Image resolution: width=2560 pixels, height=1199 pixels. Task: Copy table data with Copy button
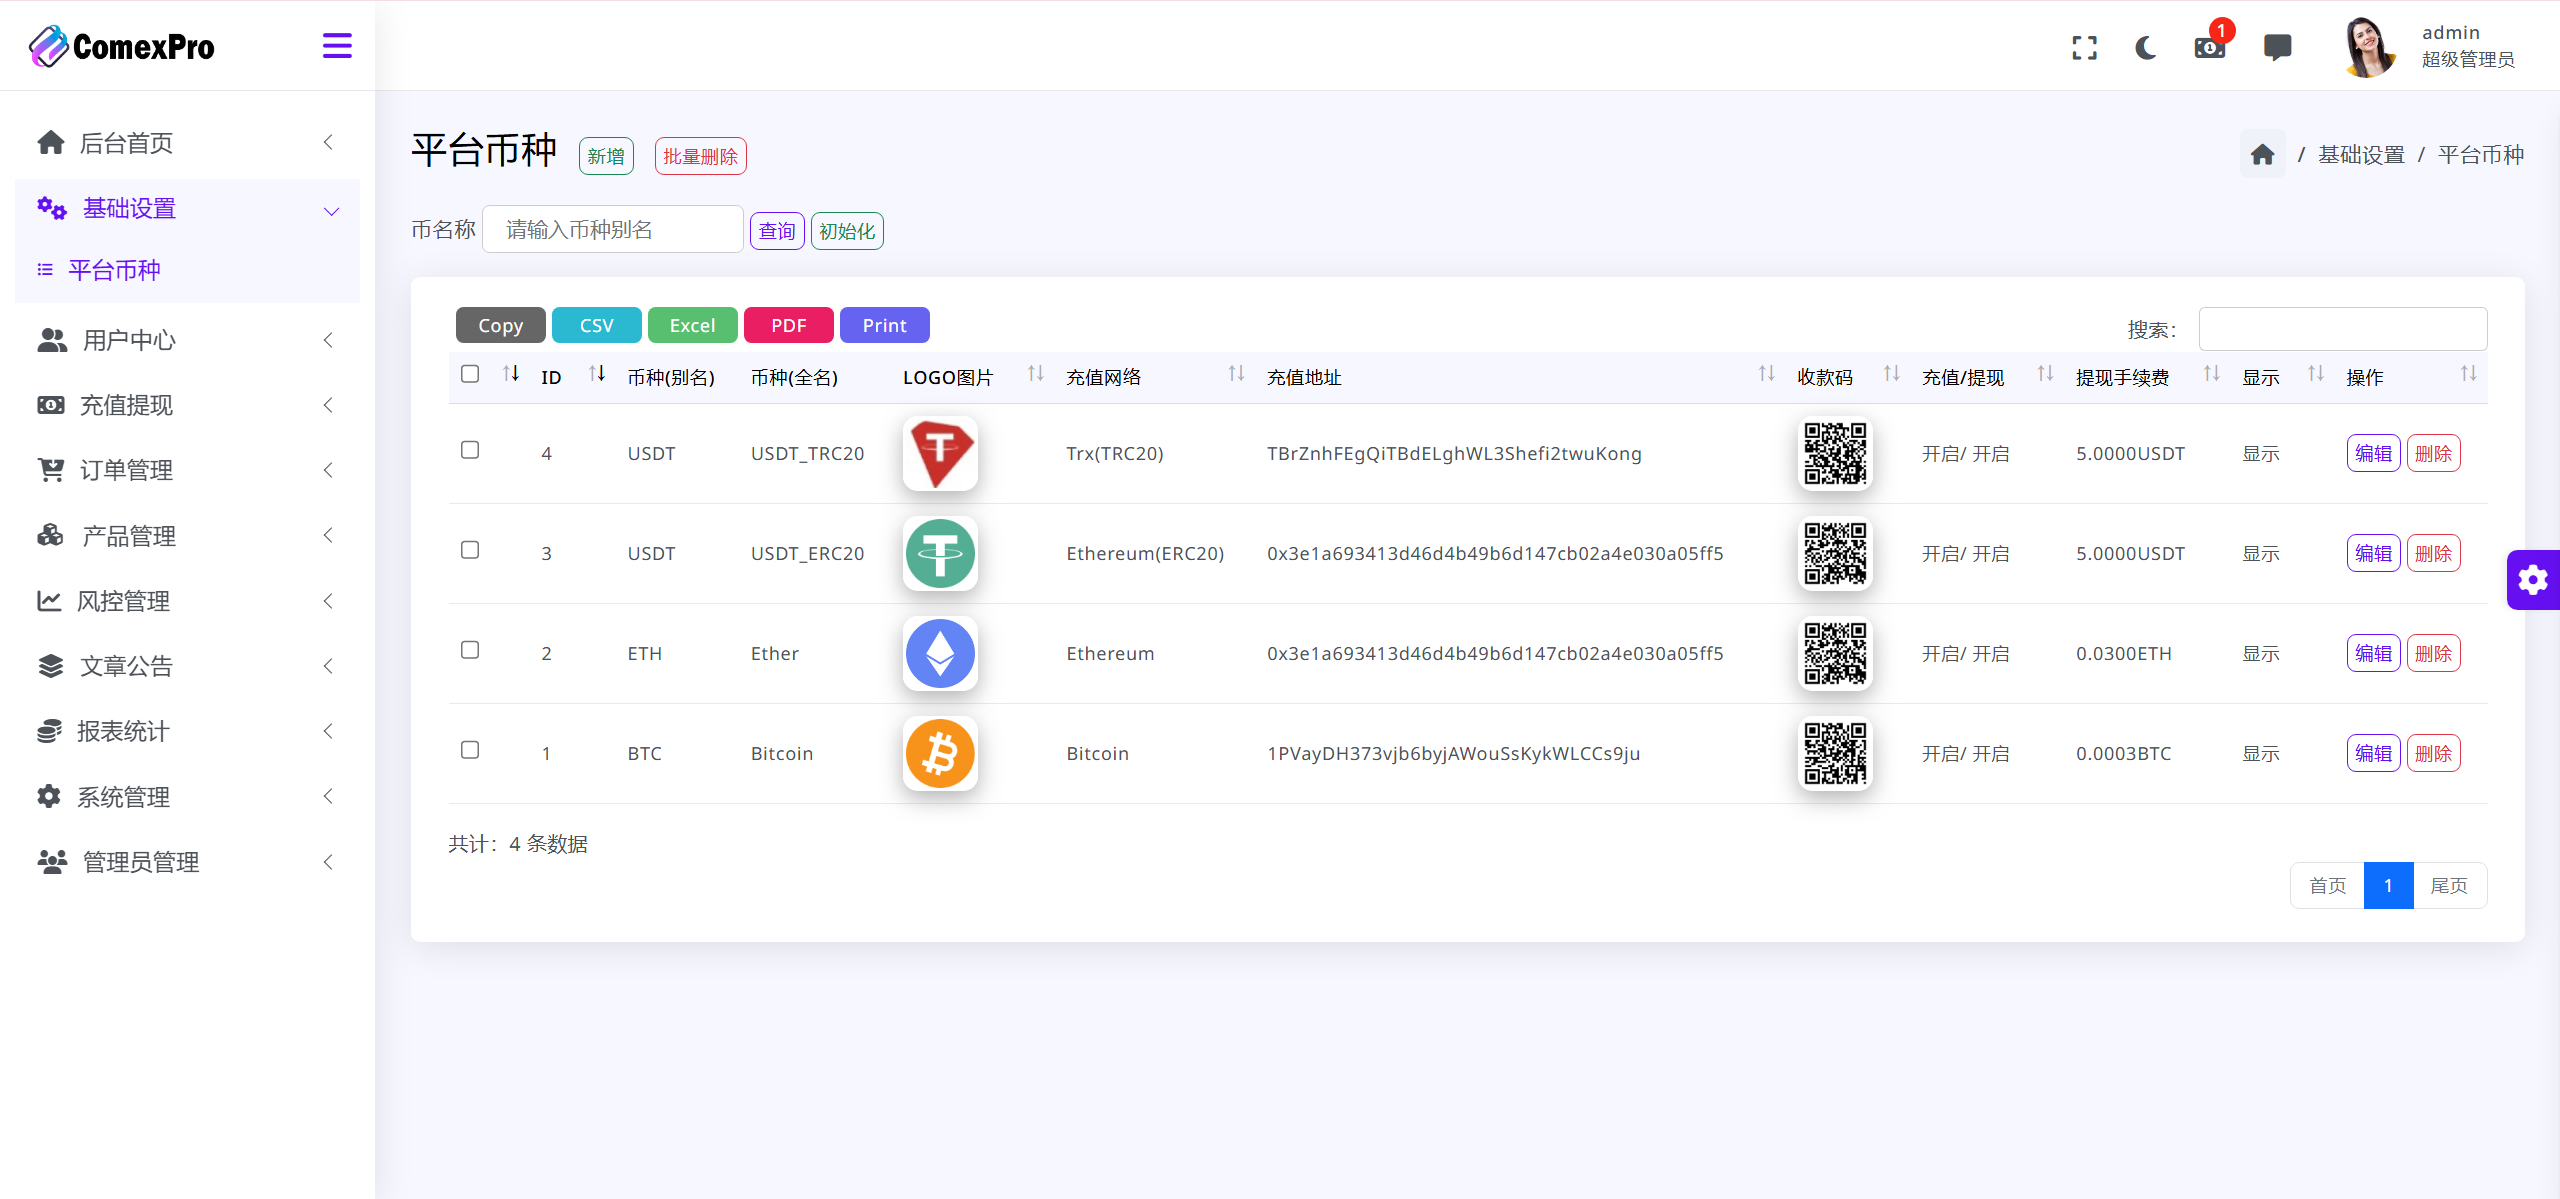(500, 326)
